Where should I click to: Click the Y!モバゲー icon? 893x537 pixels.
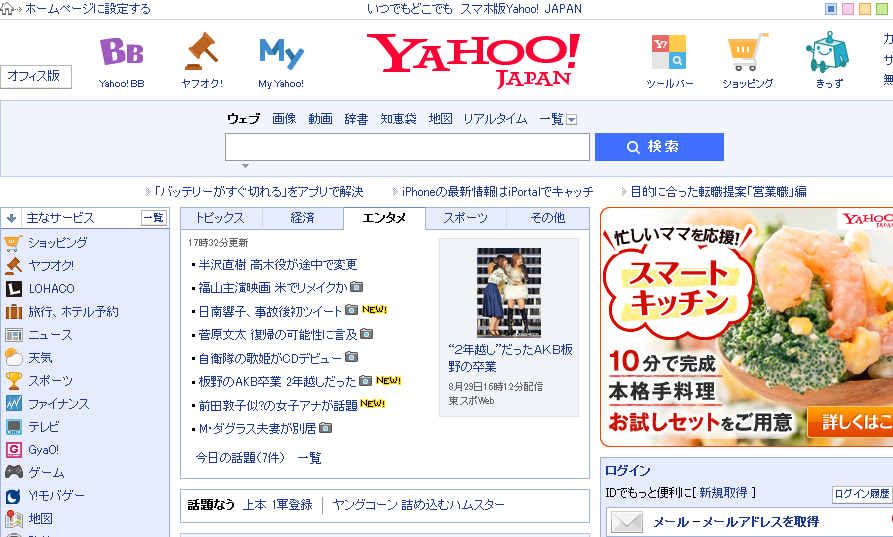(13, 496)
